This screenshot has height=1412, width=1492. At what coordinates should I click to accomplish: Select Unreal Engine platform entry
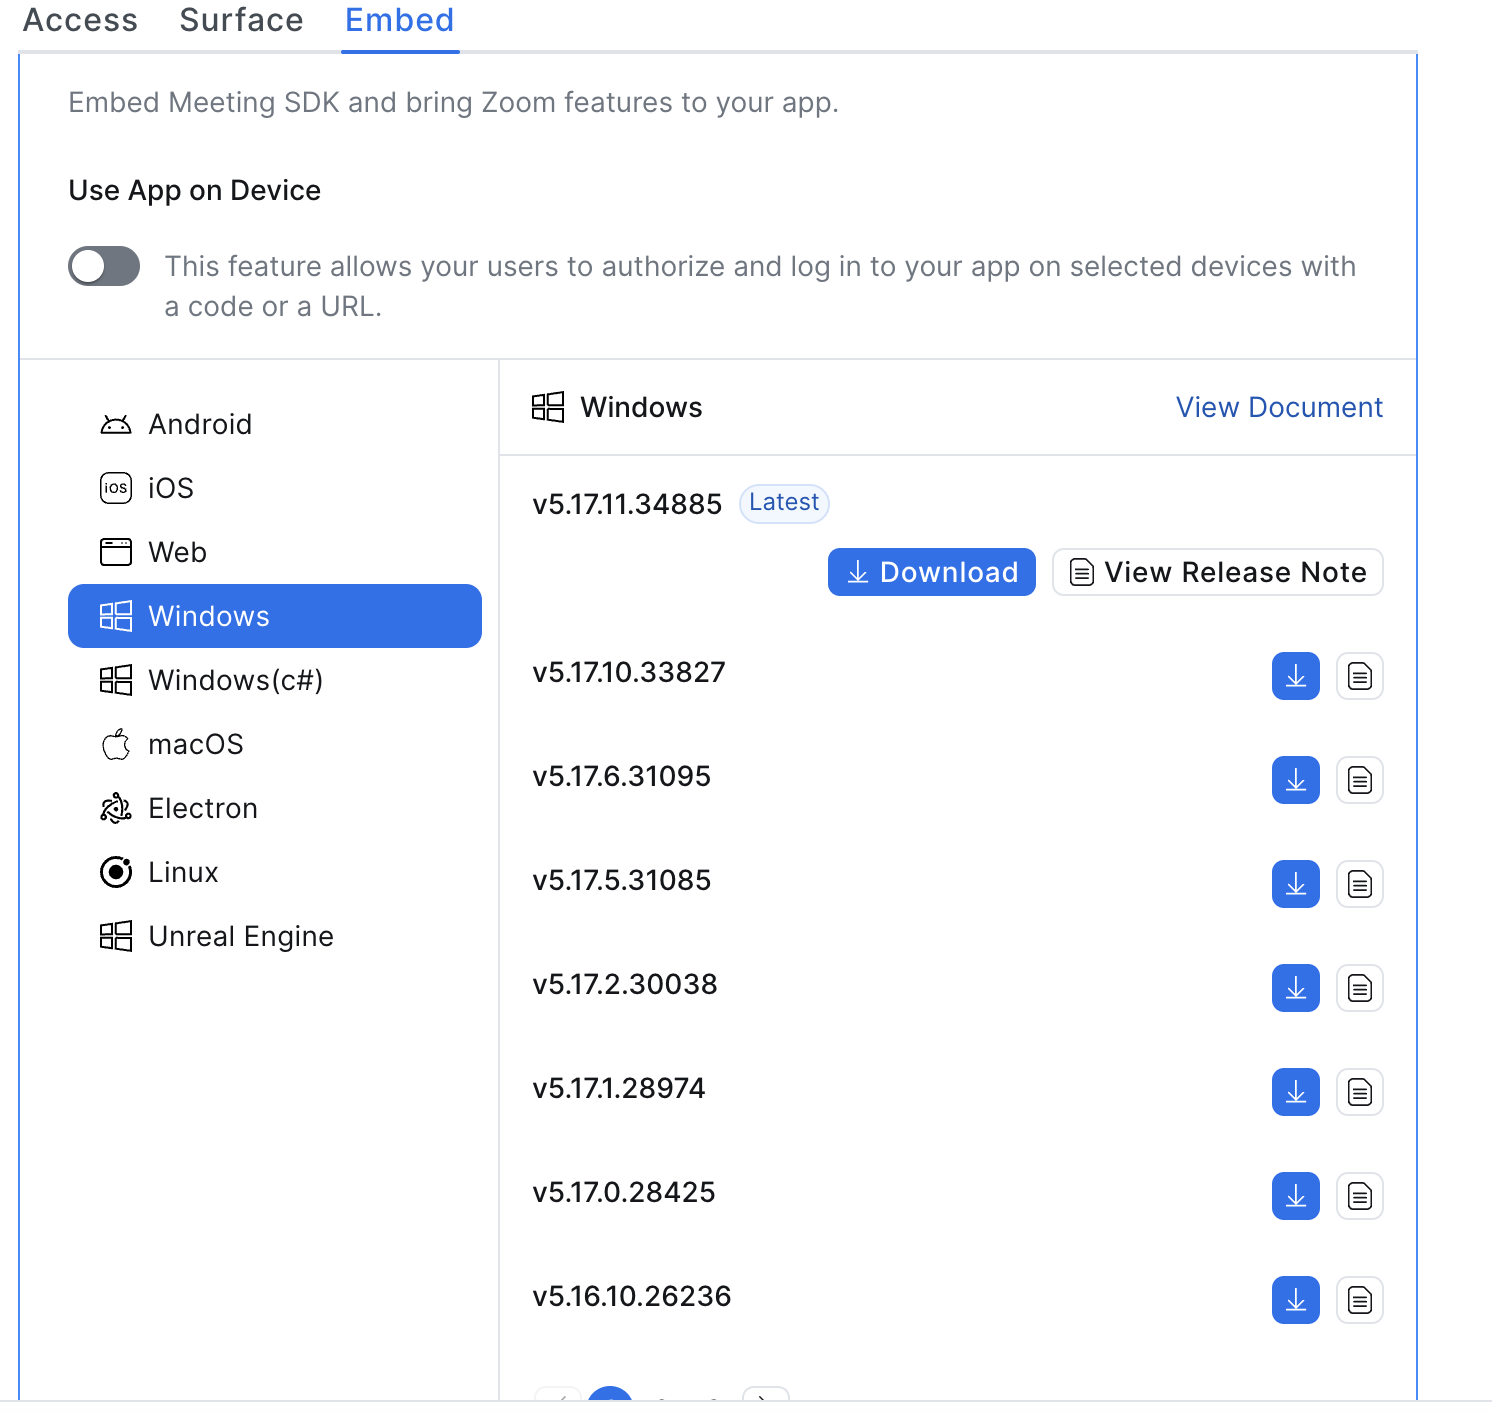point(240,936)
